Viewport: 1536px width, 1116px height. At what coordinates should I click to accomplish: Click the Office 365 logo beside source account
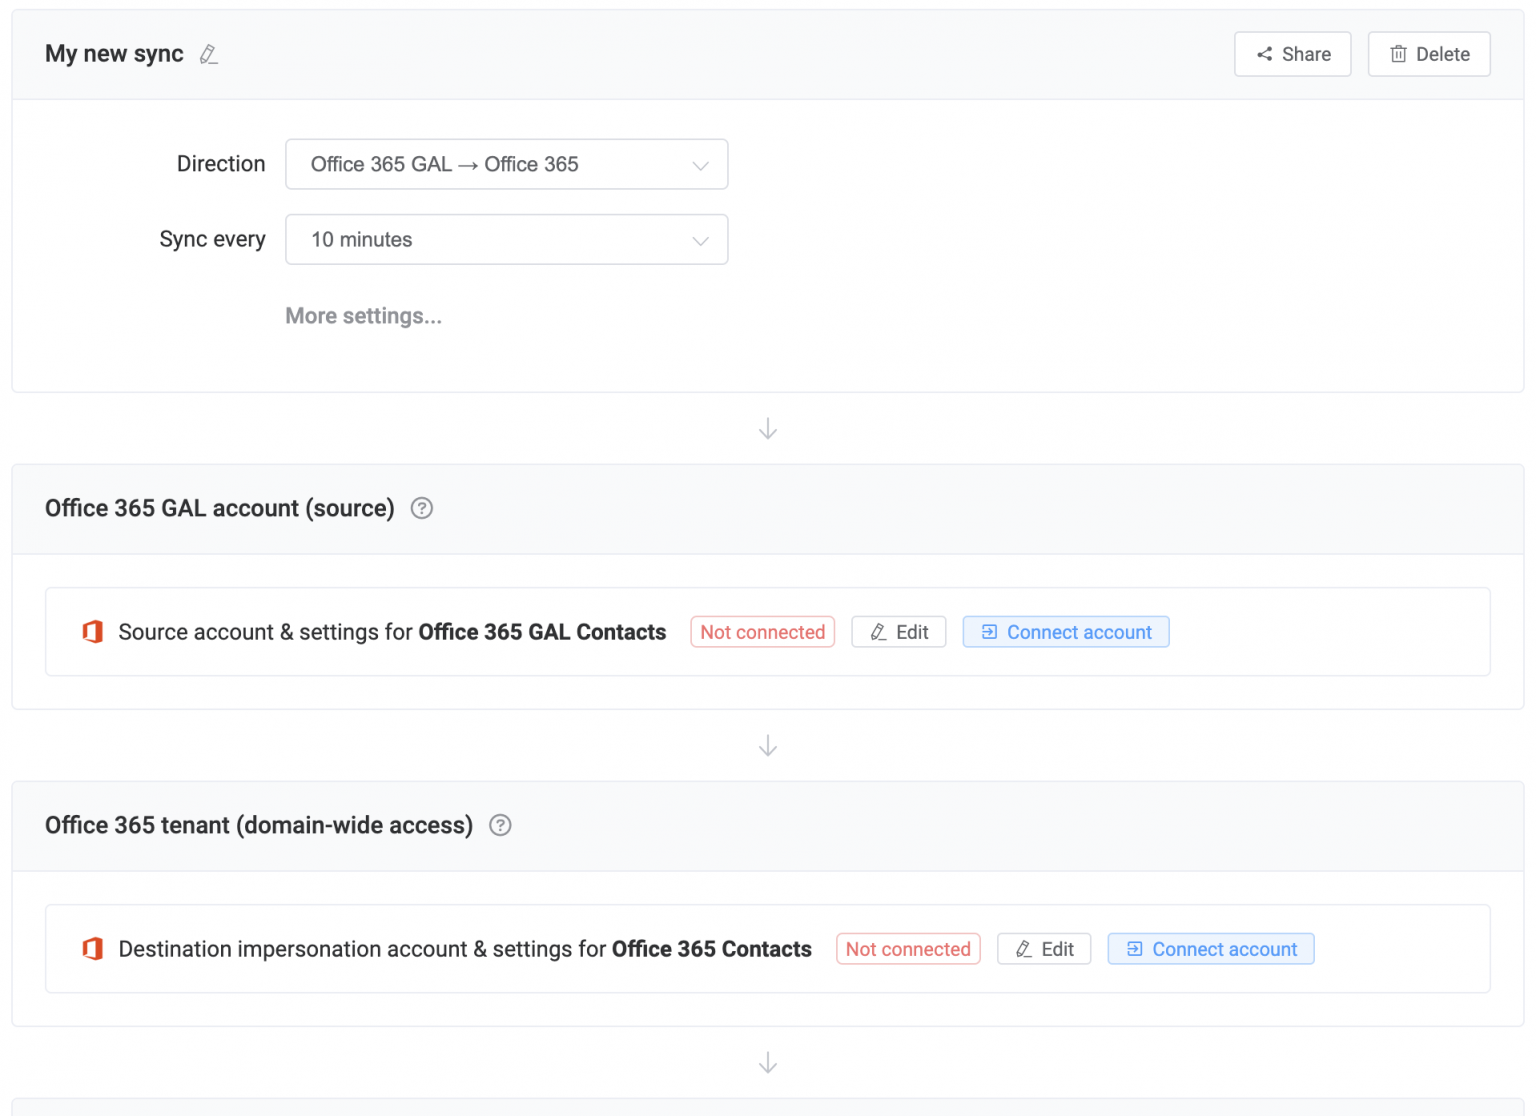pos(92,632)
